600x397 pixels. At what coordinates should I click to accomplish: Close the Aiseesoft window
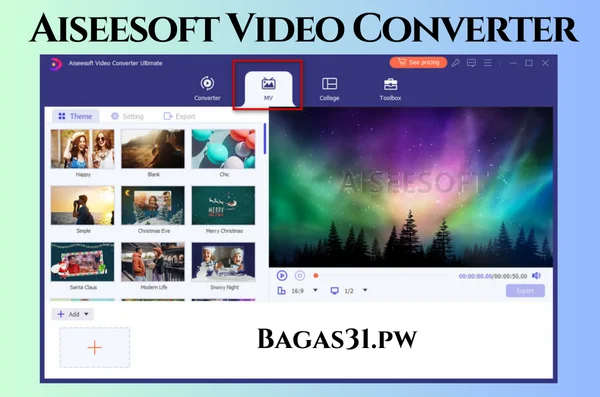pyautogui.click(x=545, y=63)
